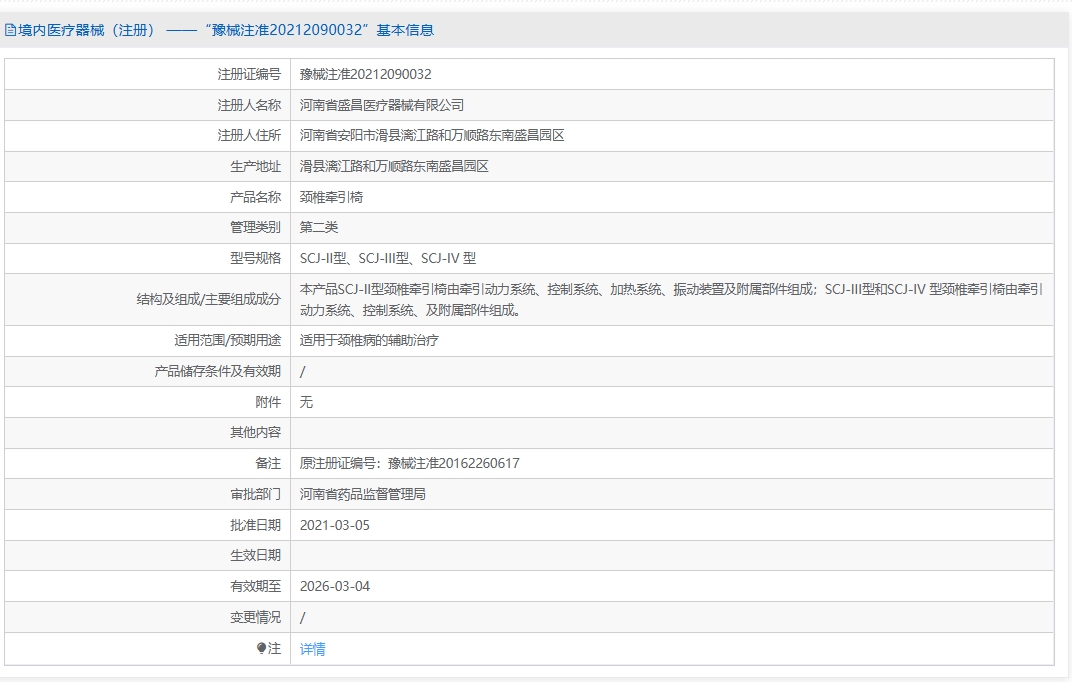The height and width of the screenshot is (682, 1072).
Task: Click the 其他内容 label
Action: click(x=256, y=433)
